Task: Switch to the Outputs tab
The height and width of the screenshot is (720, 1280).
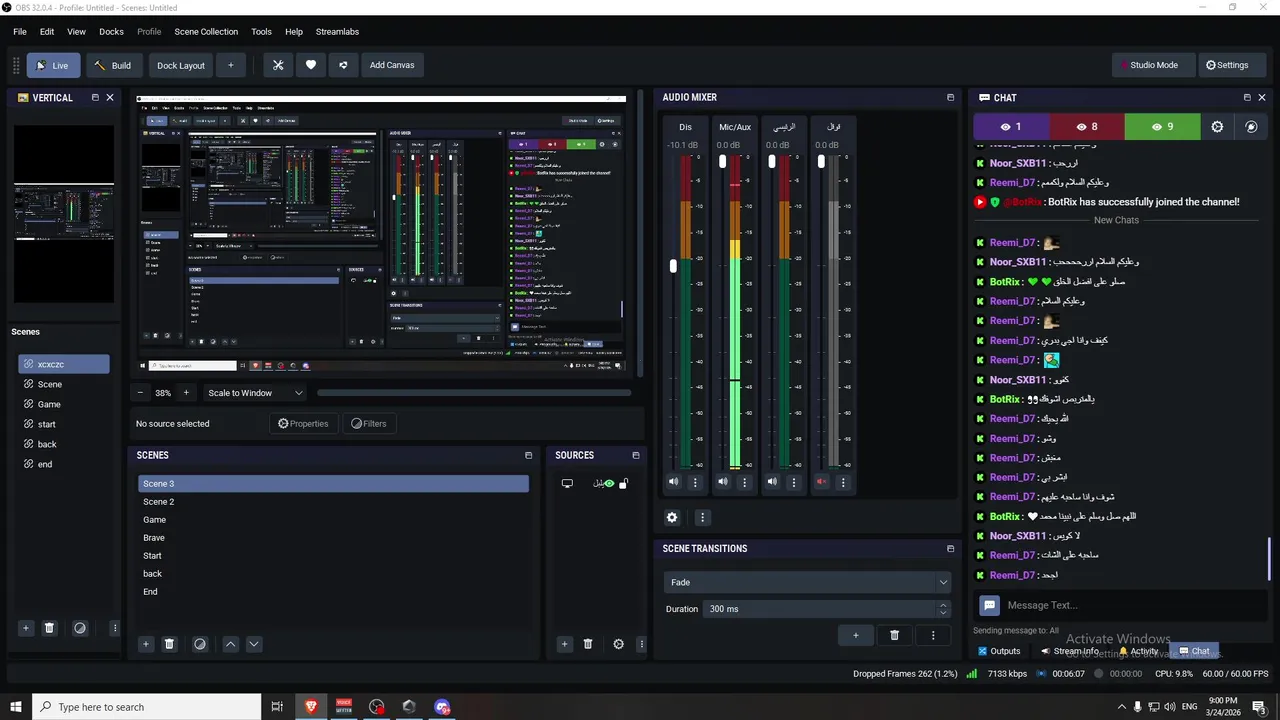Action: (x=999, y=651)
